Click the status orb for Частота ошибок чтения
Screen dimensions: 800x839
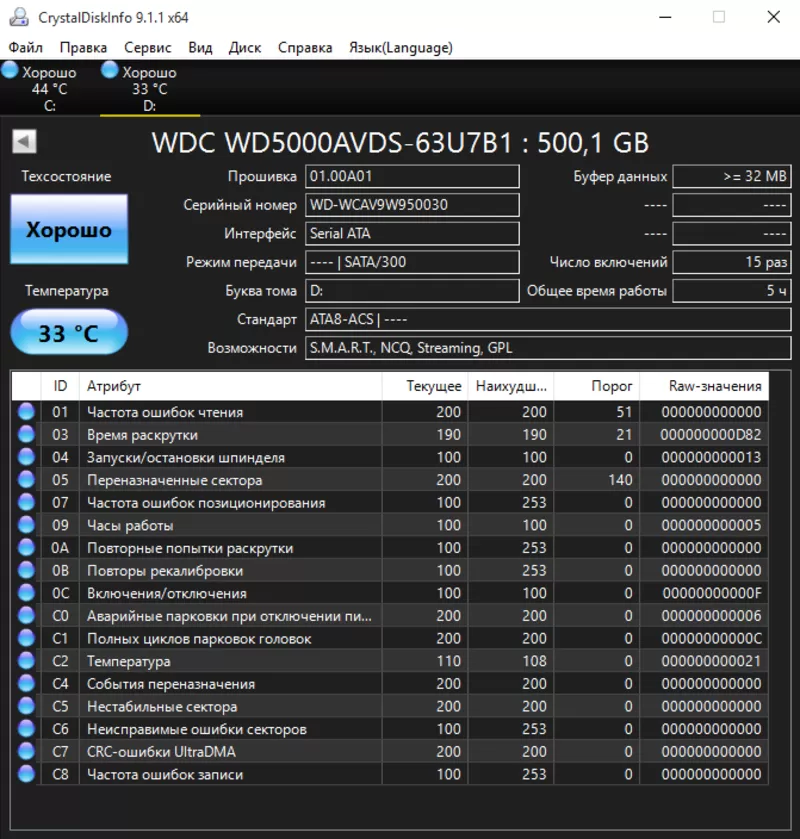pos(26,412)
